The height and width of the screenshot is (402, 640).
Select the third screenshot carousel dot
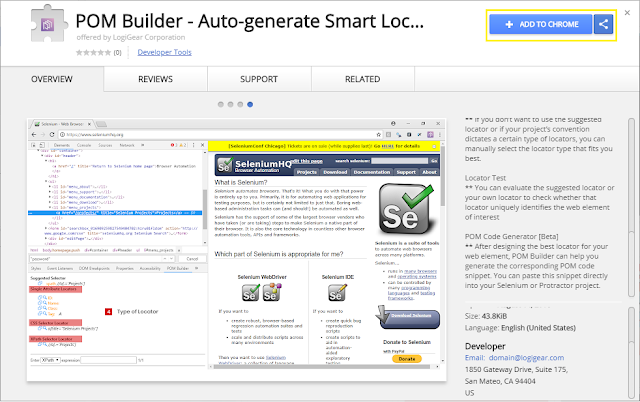point(240,104)
